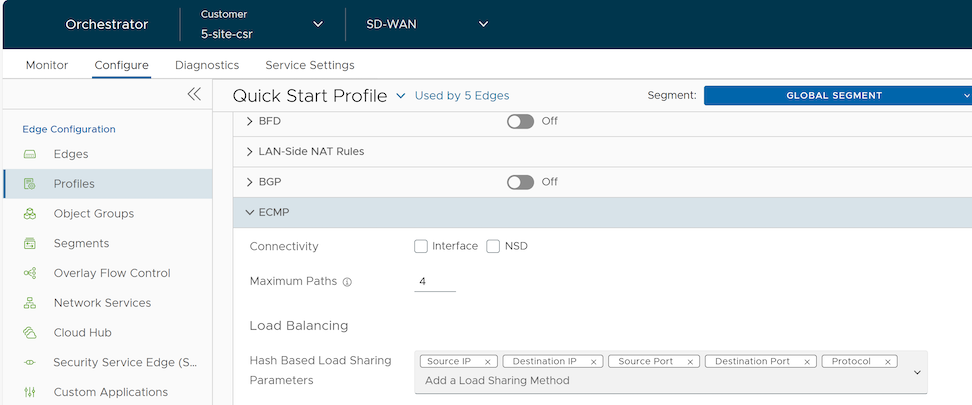Click the Cloud Hub icon
This screenshot has width=972, height=405.
tap(30, 333)
